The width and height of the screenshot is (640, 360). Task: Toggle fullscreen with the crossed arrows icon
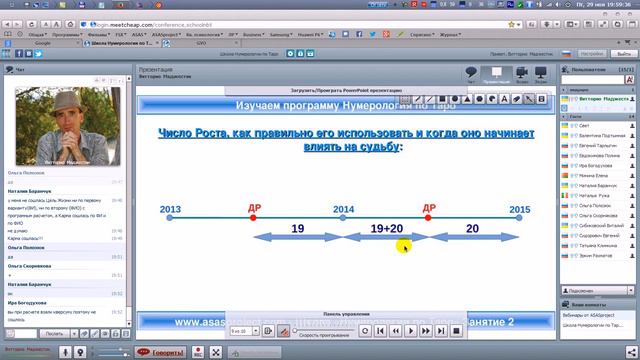tap(216, 352)
